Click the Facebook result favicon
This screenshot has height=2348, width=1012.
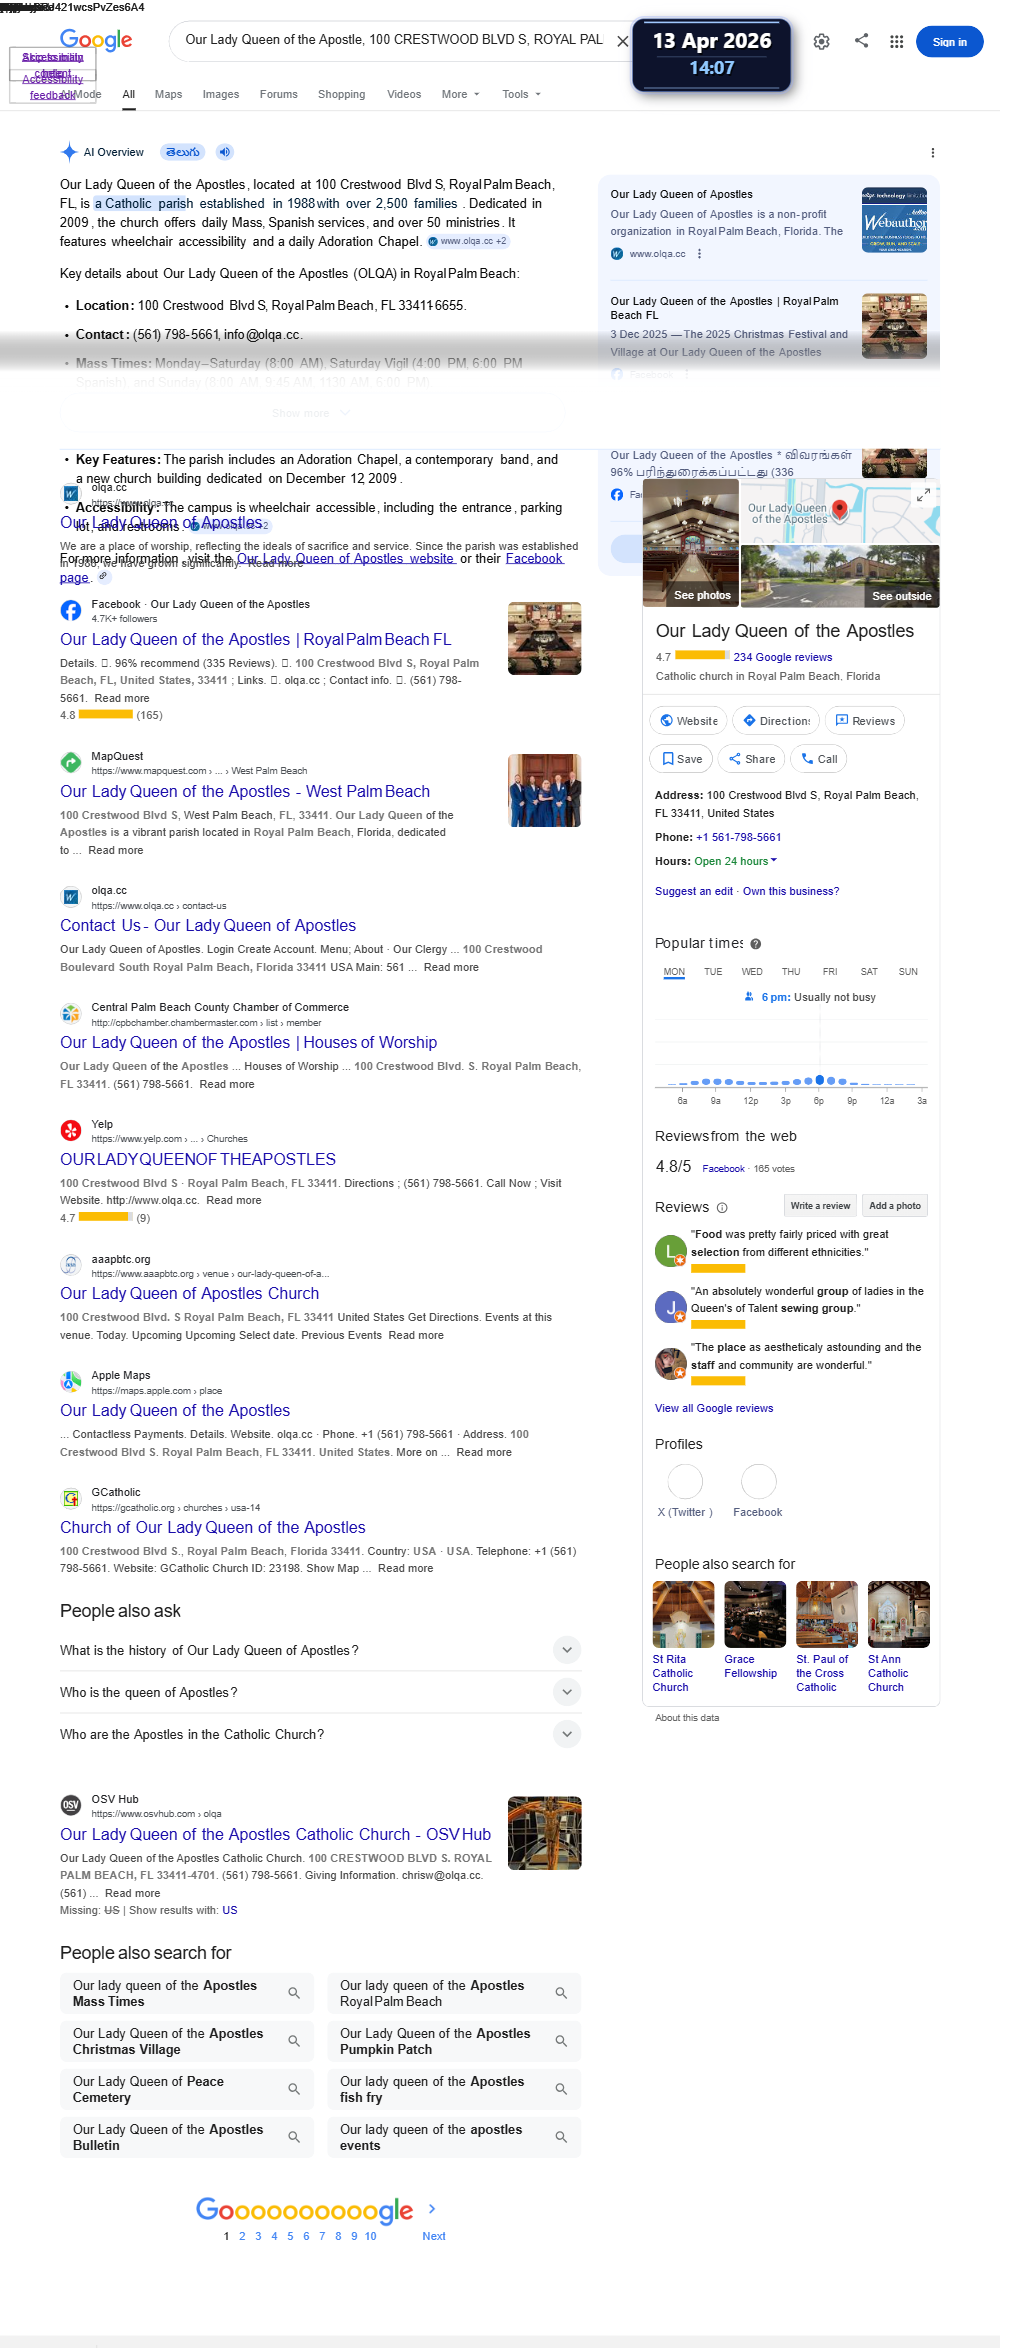71,611
